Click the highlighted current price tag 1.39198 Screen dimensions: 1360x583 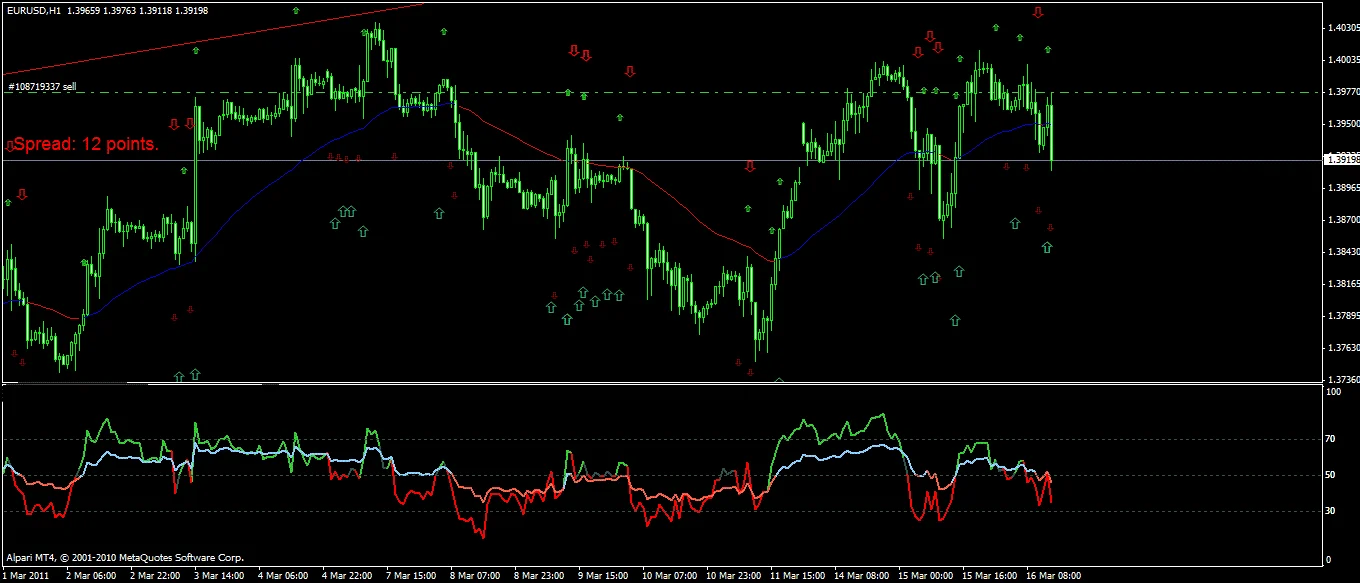pos(1342,159)
